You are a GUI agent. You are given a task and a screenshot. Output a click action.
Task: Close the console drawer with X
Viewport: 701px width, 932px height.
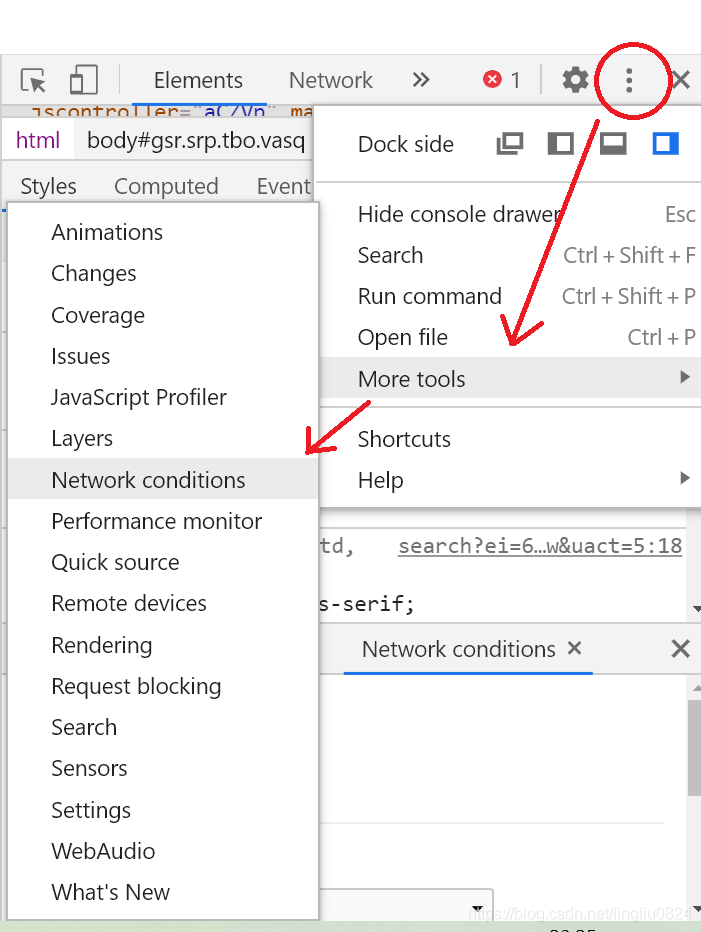680,648
